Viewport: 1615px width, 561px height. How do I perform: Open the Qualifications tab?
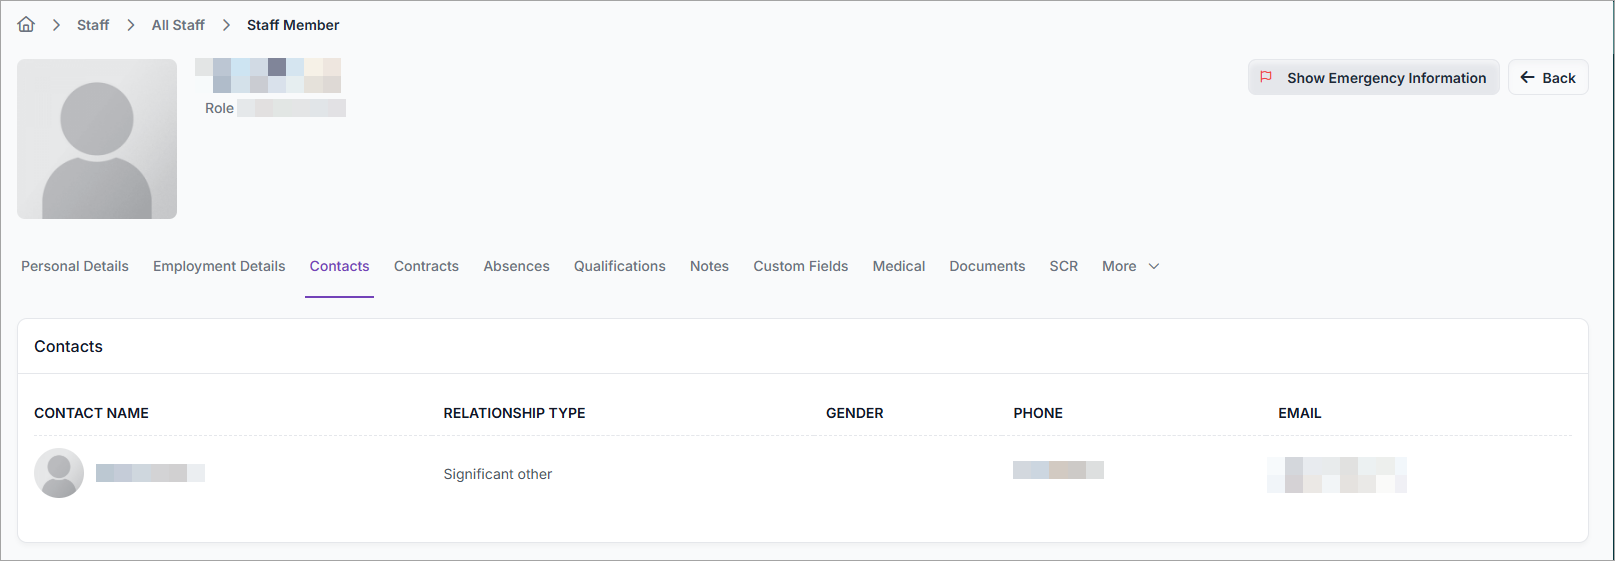[x=619, y=266]
